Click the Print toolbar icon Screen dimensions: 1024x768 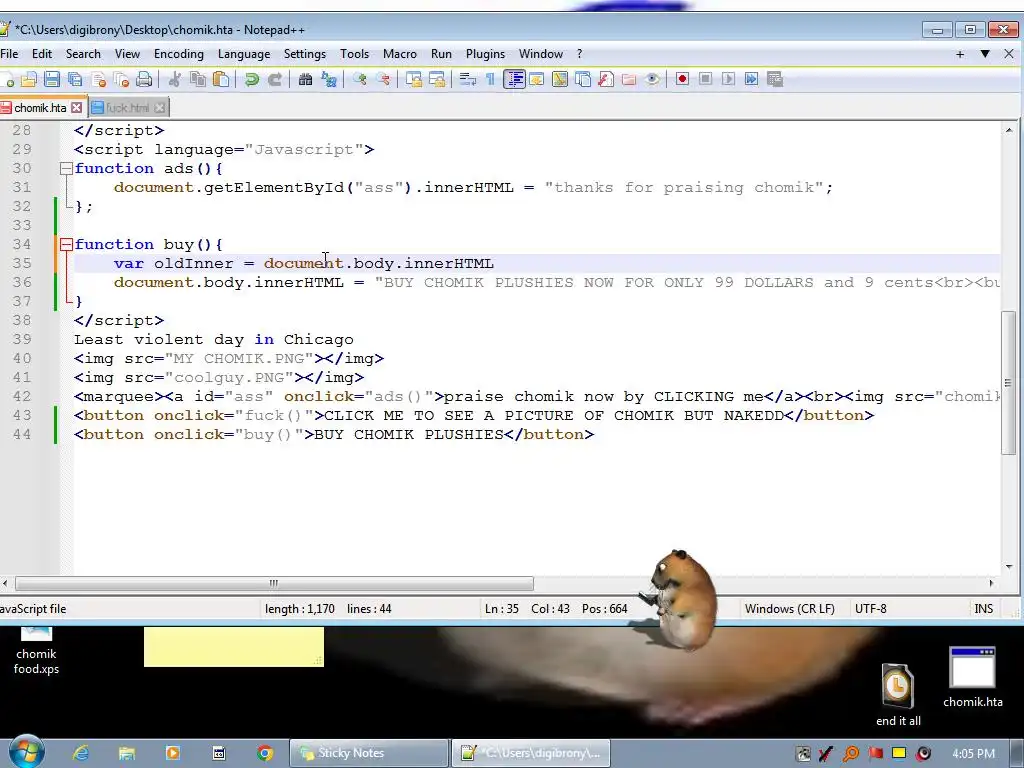(144, 80)
